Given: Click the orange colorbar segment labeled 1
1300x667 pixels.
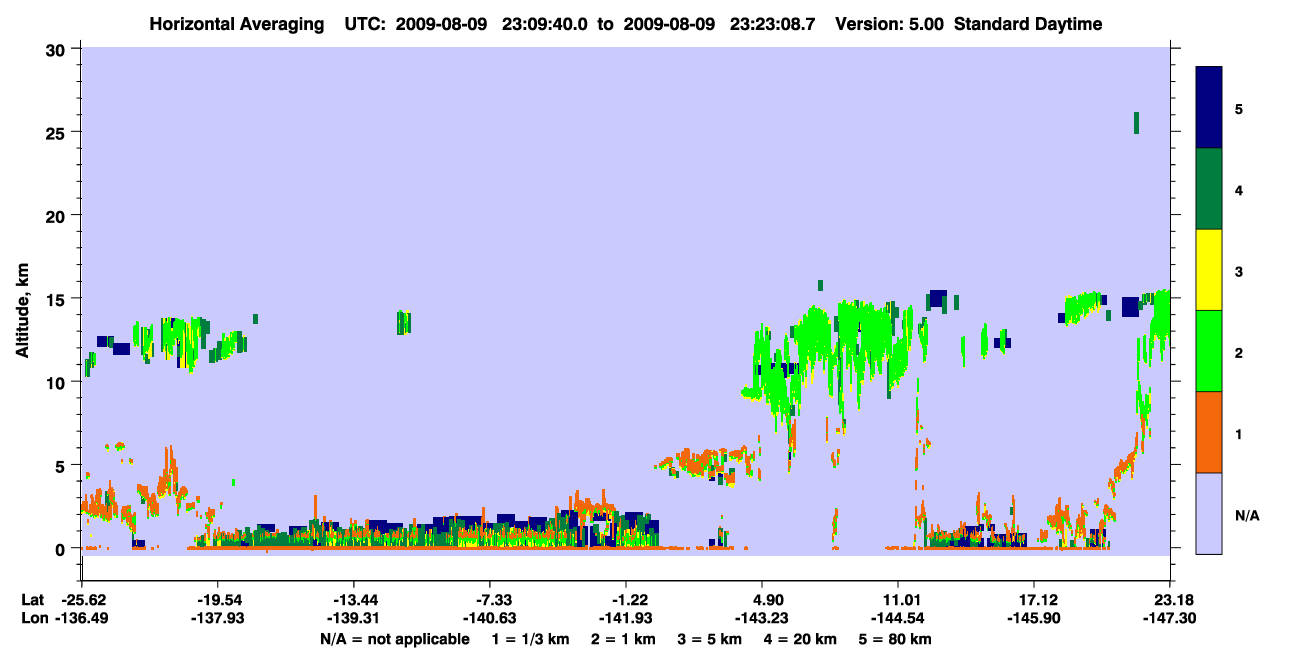Looking at the screenshot, I should 1209,432.
